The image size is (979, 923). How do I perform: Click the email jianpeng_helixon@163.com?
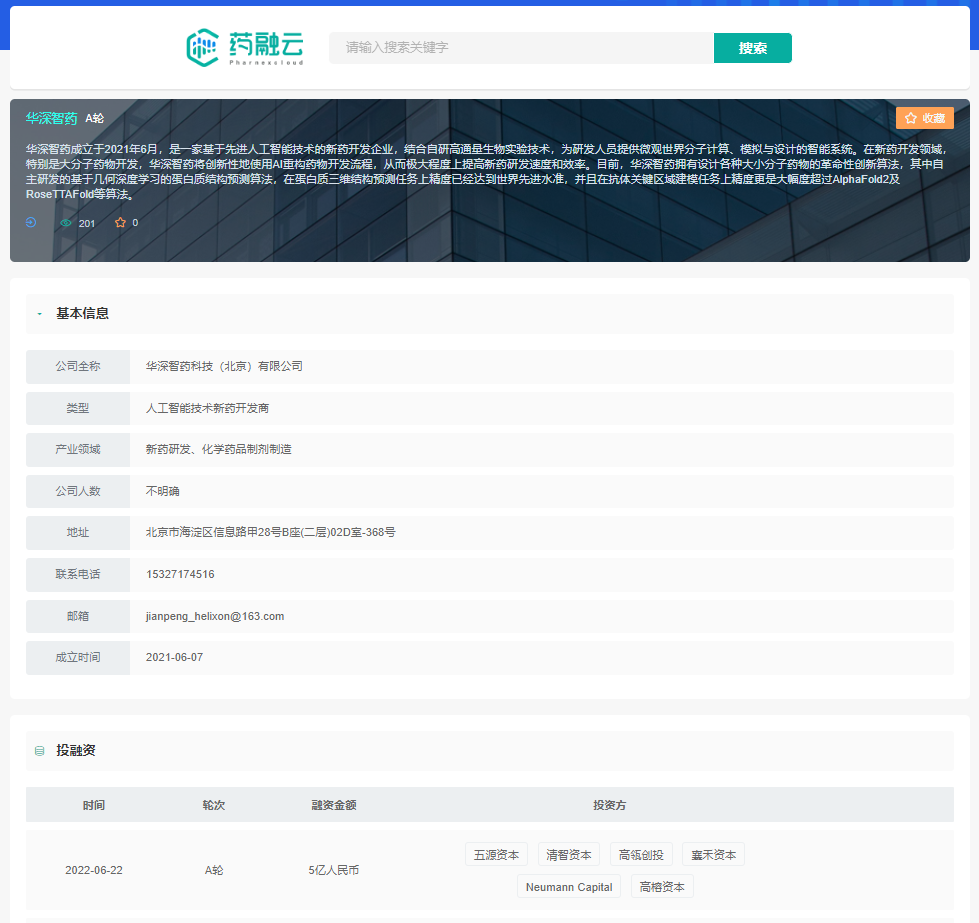[x=215, y=616]
